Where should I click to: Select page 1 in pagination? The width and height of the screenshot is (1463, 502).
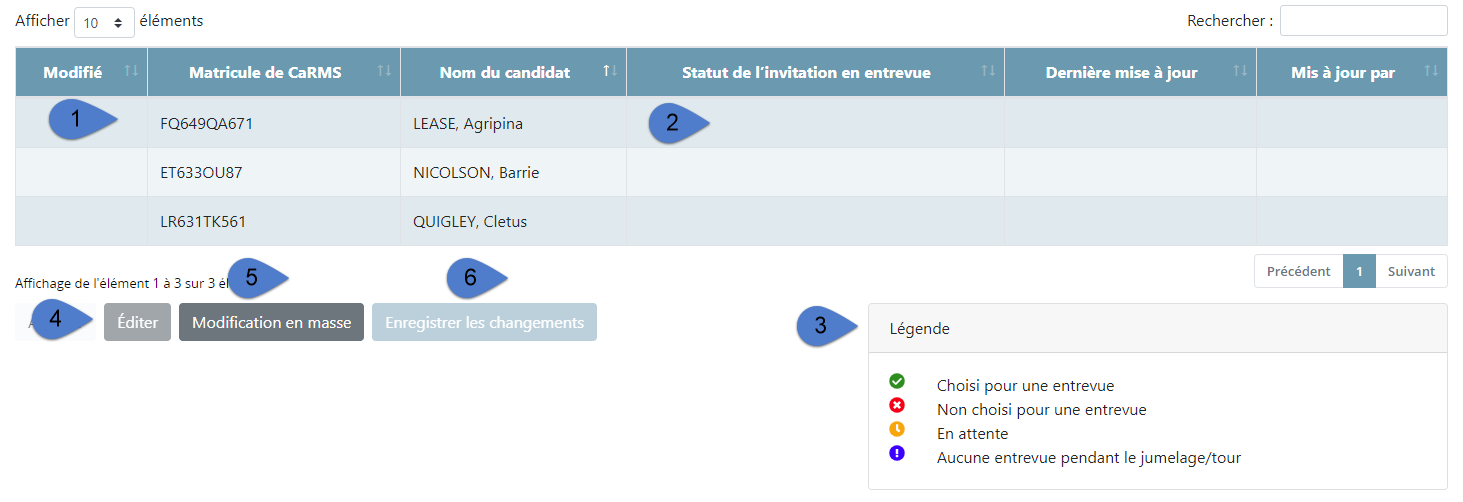coord(1359,271)
